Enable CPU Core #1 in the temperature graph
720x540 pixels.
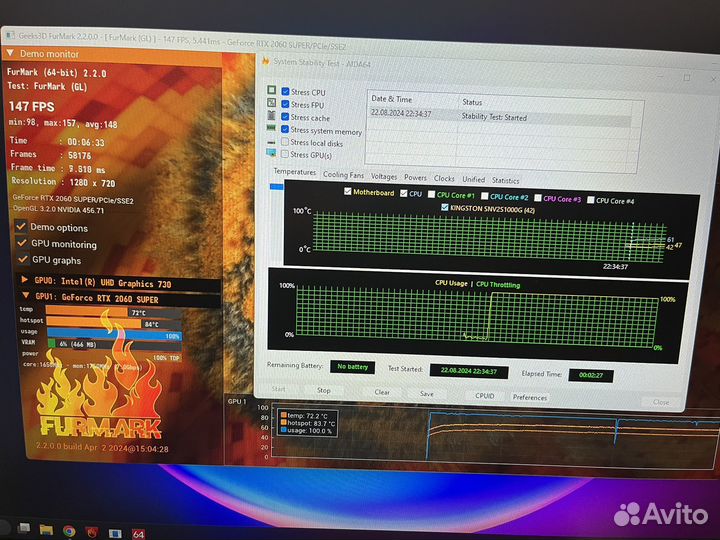coord(431,194)
